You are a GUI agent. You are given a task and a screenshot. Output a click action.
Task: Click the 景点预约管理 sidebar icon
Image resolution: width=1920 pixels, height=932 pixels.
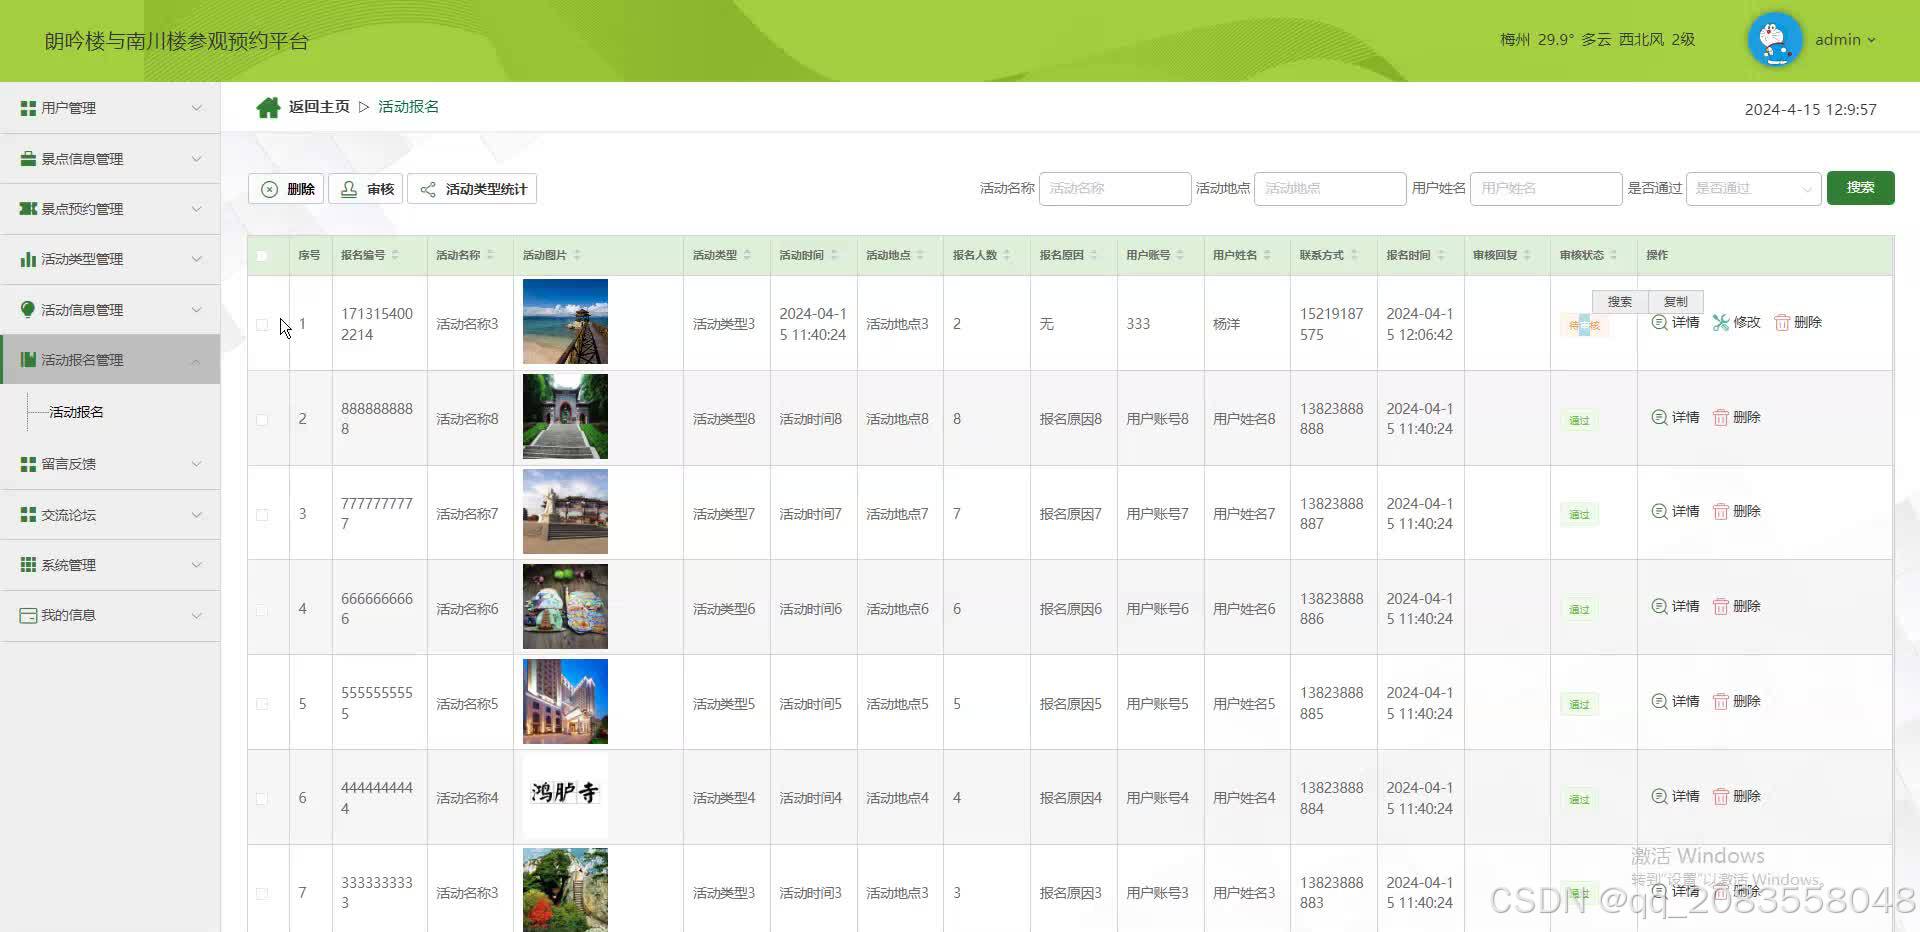tap(28, 209)
